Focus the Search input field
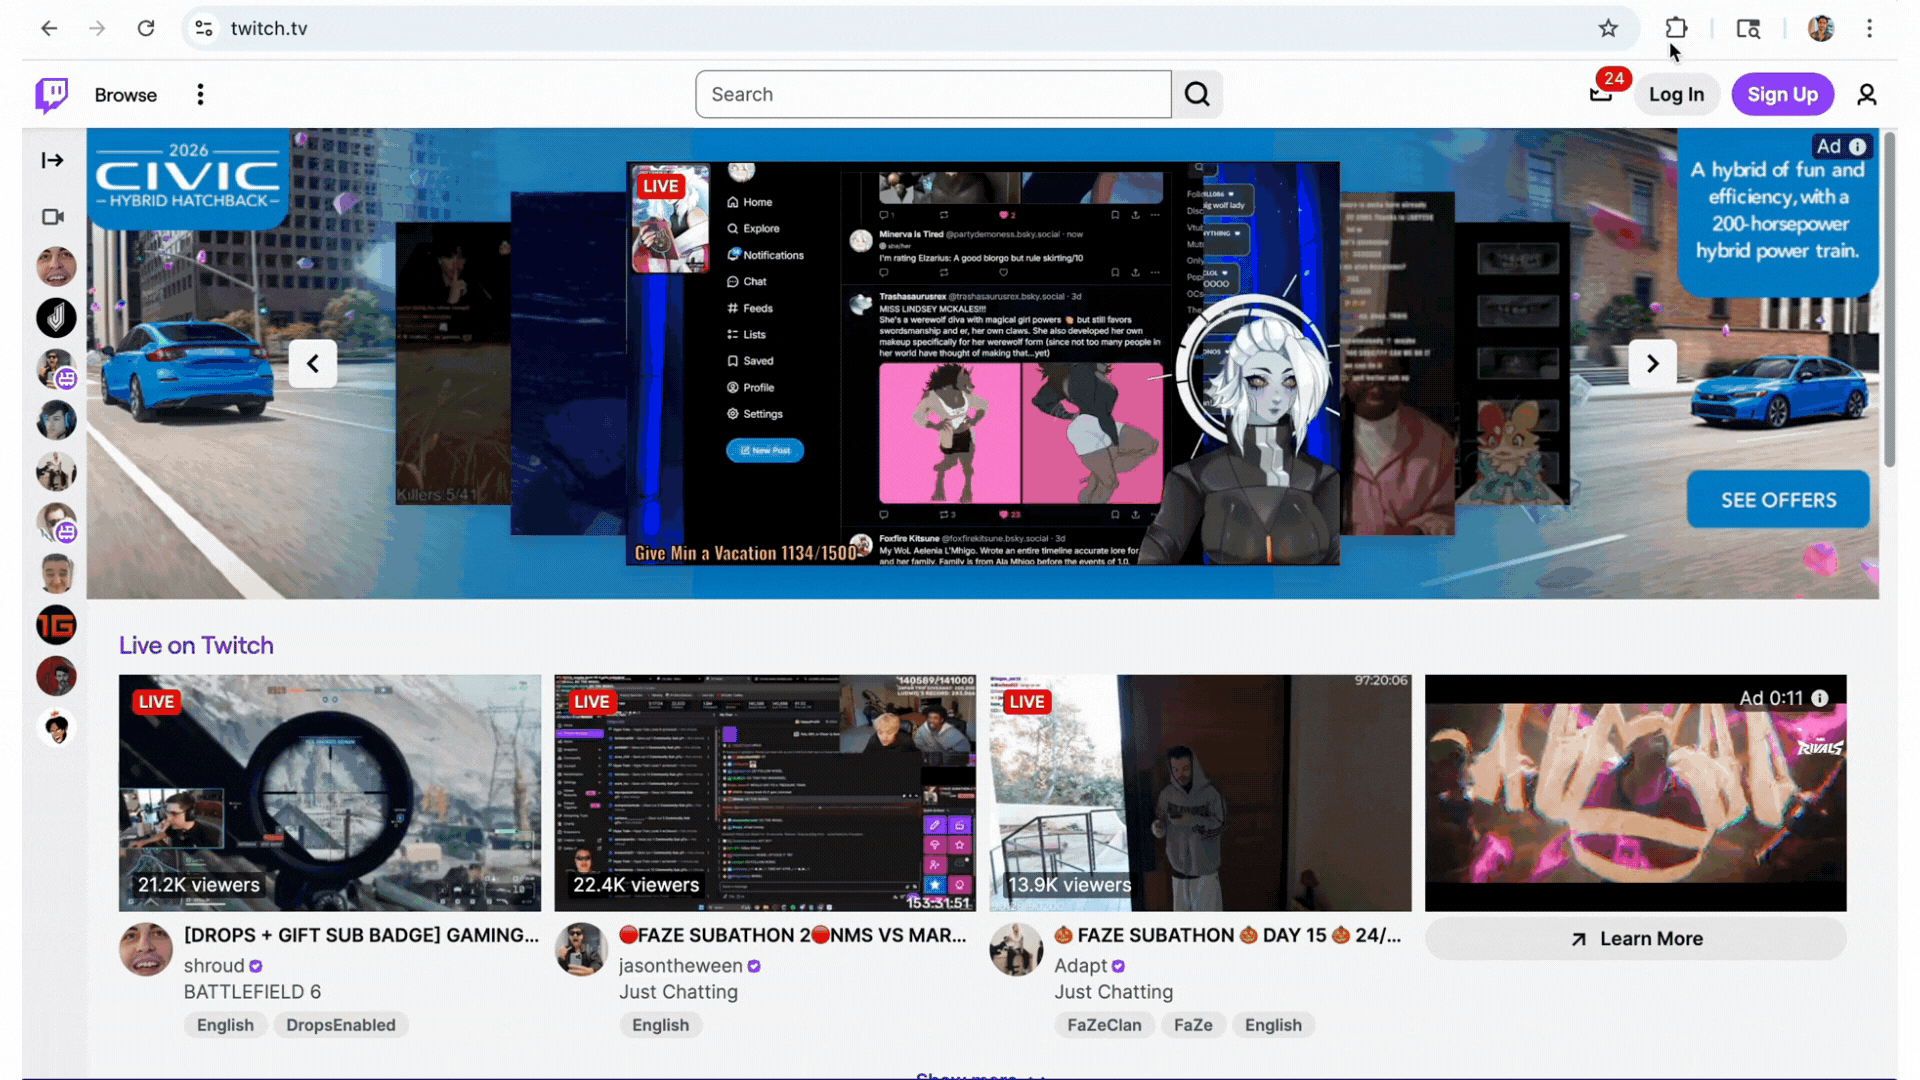Viewport: 1920px width, 1080px height. point(933,95)
